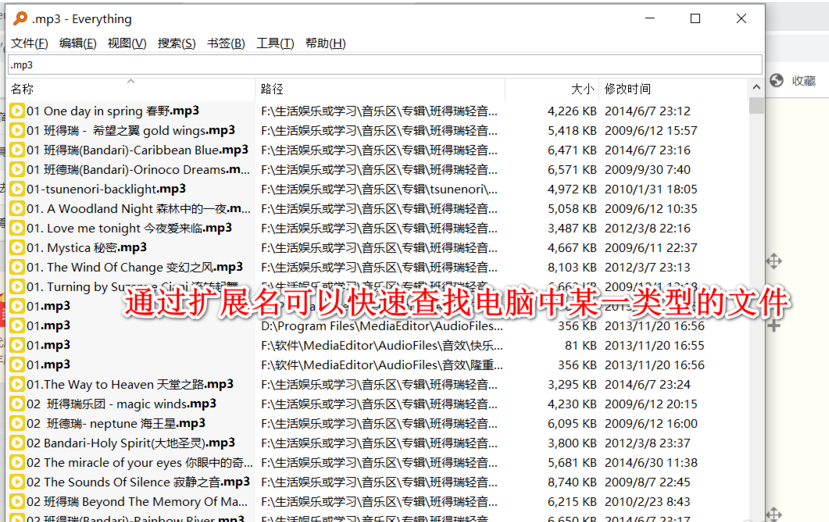This screenshot has height=522, width=829.
Task: Click the file icon of 希望之翼 gold wings.mp3
Action: click(17, 131)
